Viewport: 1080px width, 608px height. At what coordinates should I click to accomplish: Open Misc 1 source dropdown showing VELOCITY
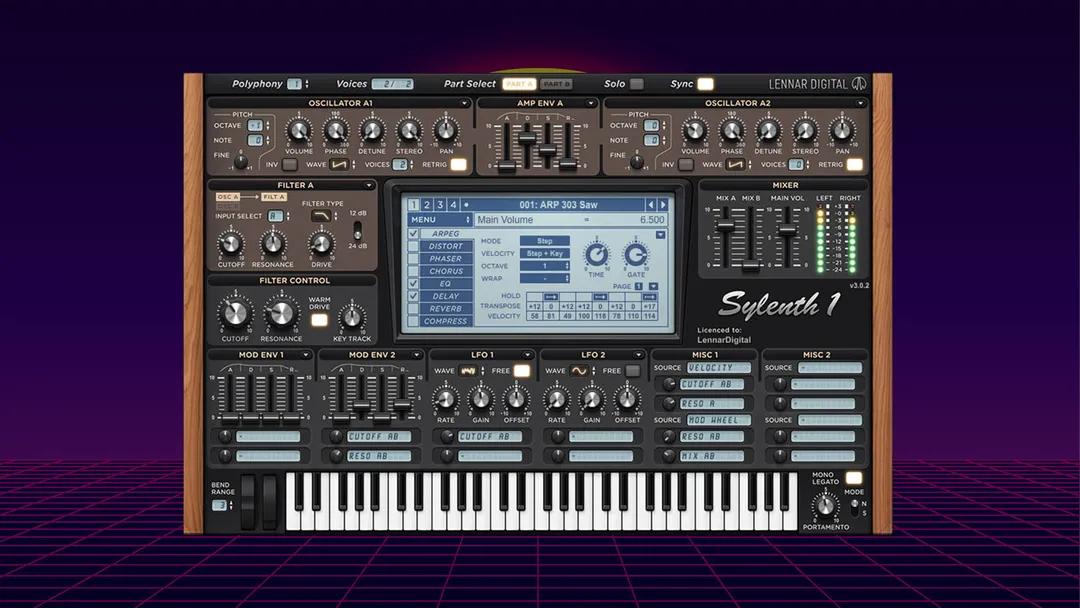(x=719, y=368)
